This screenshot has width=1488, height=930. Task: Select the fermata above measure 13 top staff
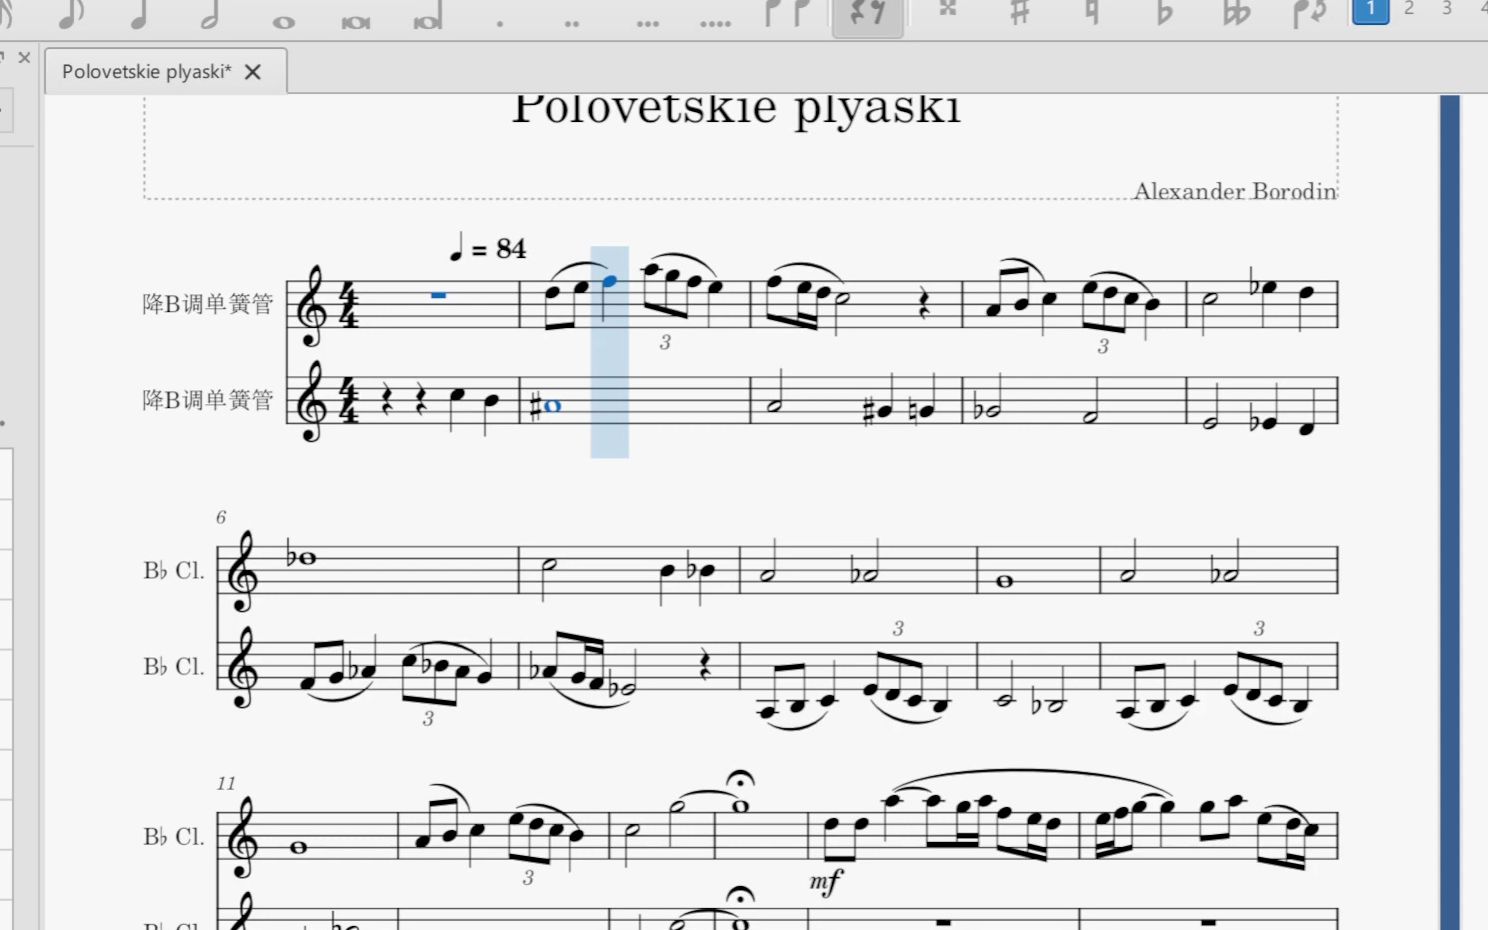[740, 779]
